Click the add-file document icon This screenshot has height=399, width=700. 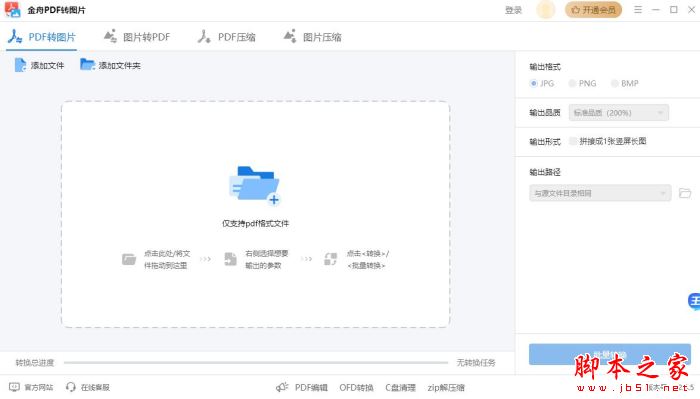[20, 65]
